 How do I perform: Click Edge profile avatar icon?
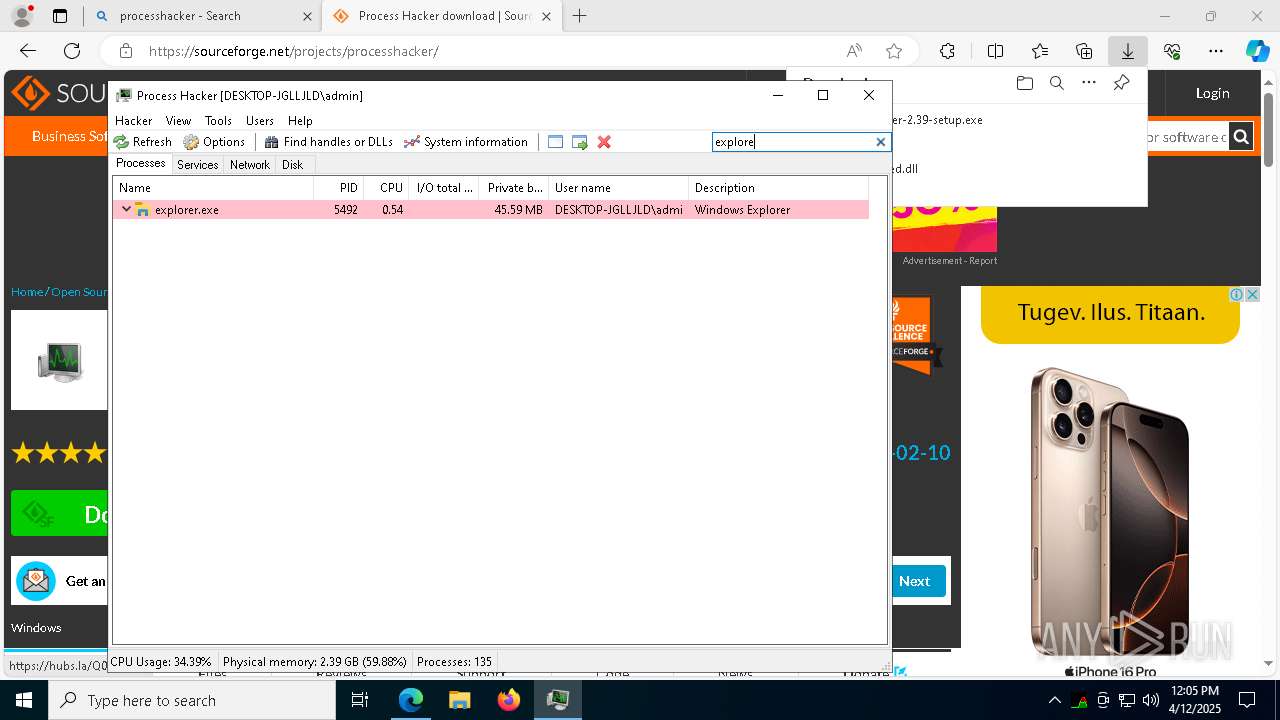click(22, 16)
